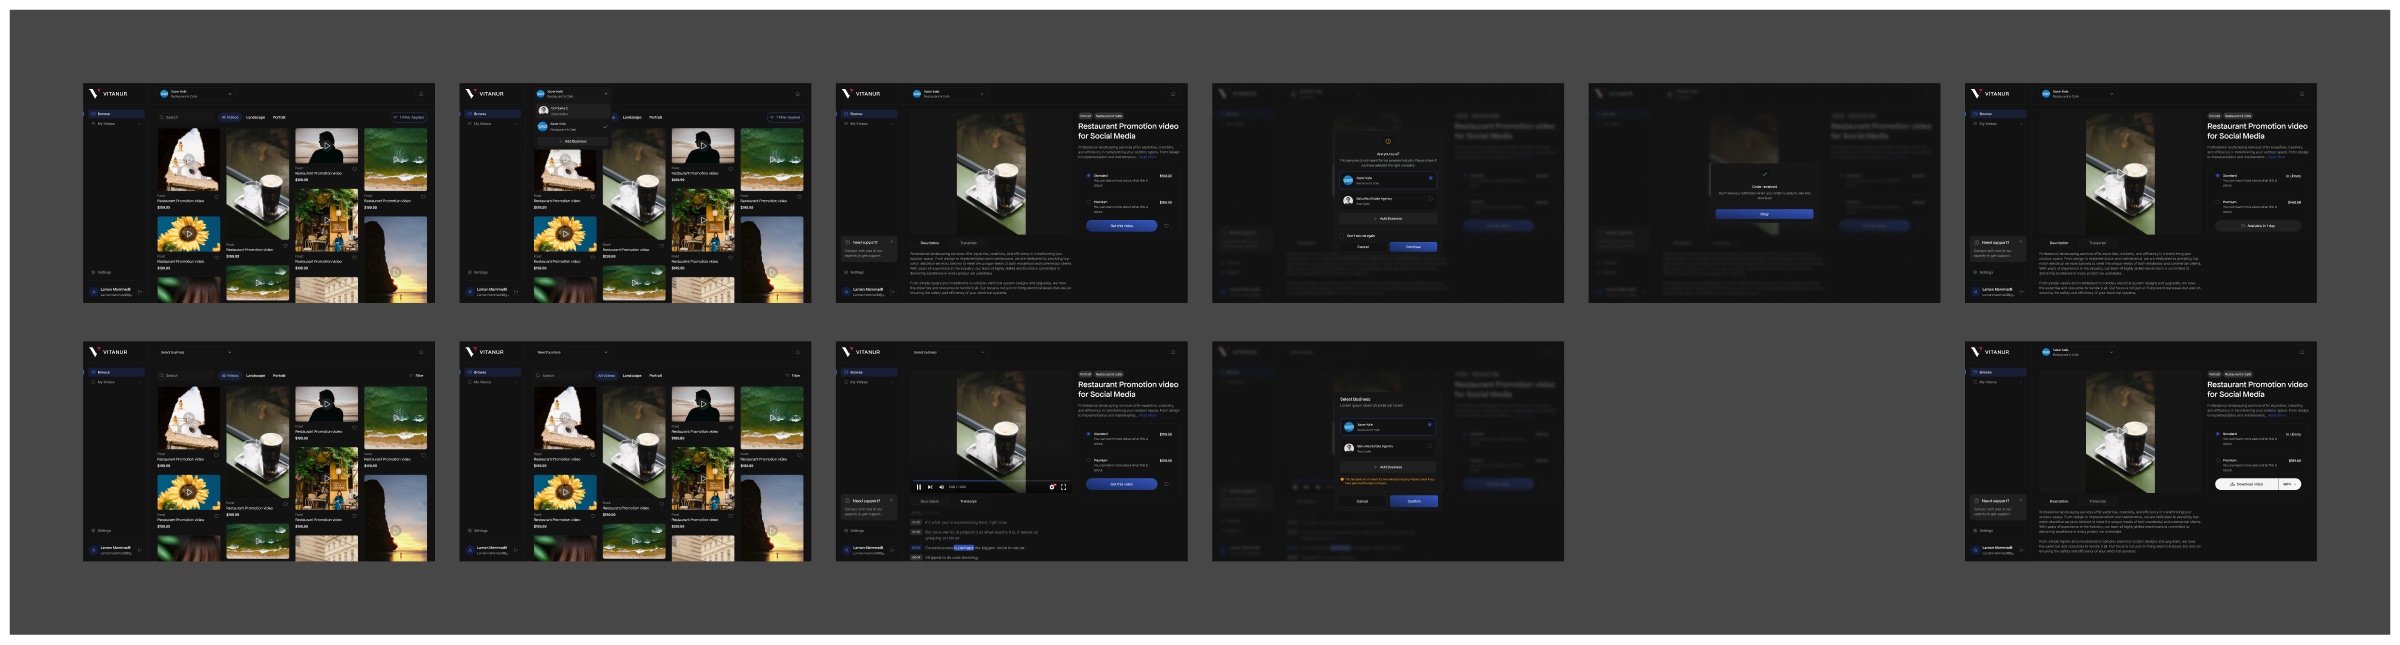Expand the My Videos chevron in the playing-video frame
This screenshot has height=645, width=2400.
[892, 382]
